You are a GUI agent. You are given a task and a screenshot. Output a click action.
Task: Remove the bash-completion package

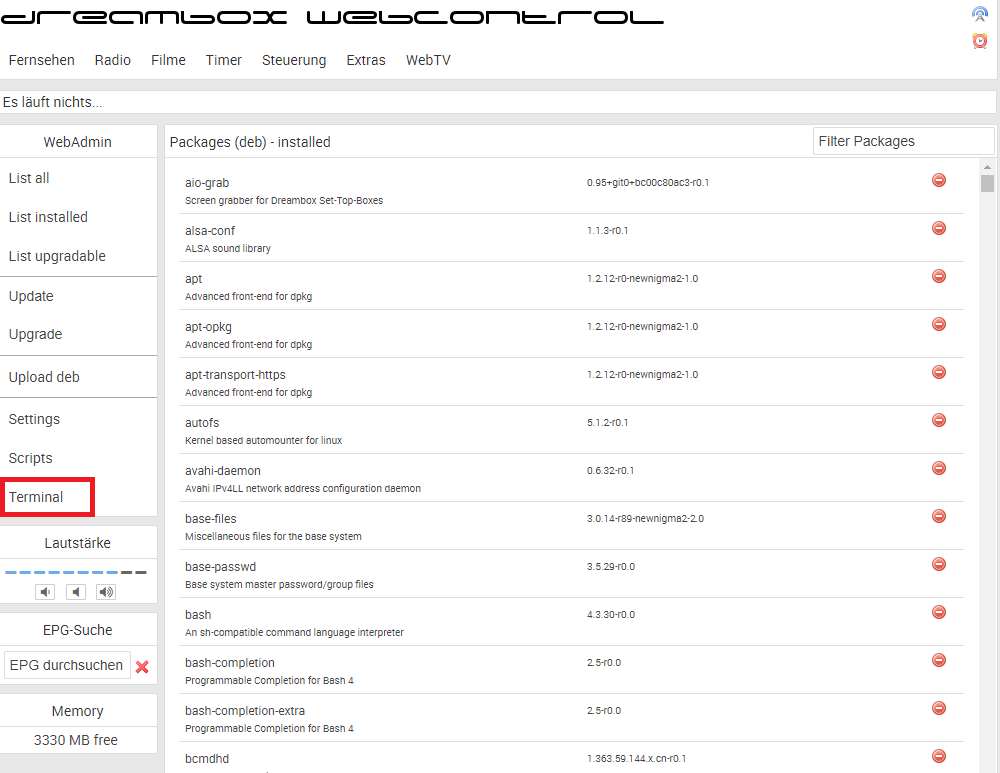(x=939, y=660)
